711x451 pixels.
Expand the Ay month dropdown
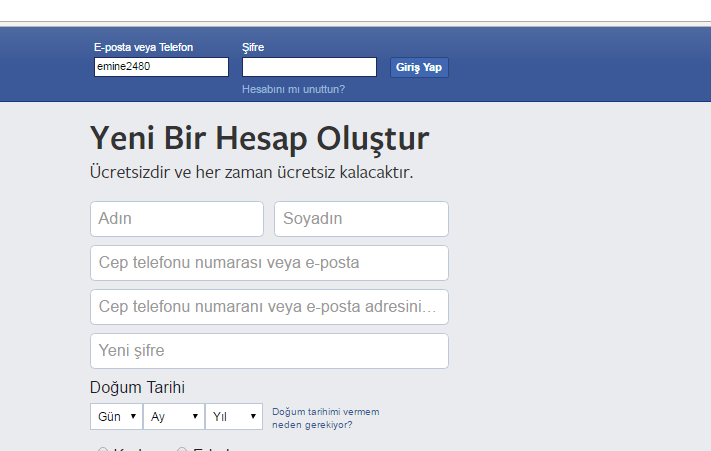pos(174,417)
